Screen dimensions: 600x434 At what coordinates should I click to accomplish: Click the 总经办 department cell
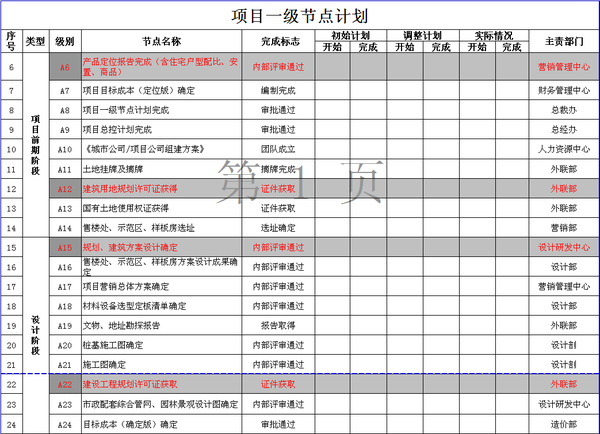tap(564, 130)
